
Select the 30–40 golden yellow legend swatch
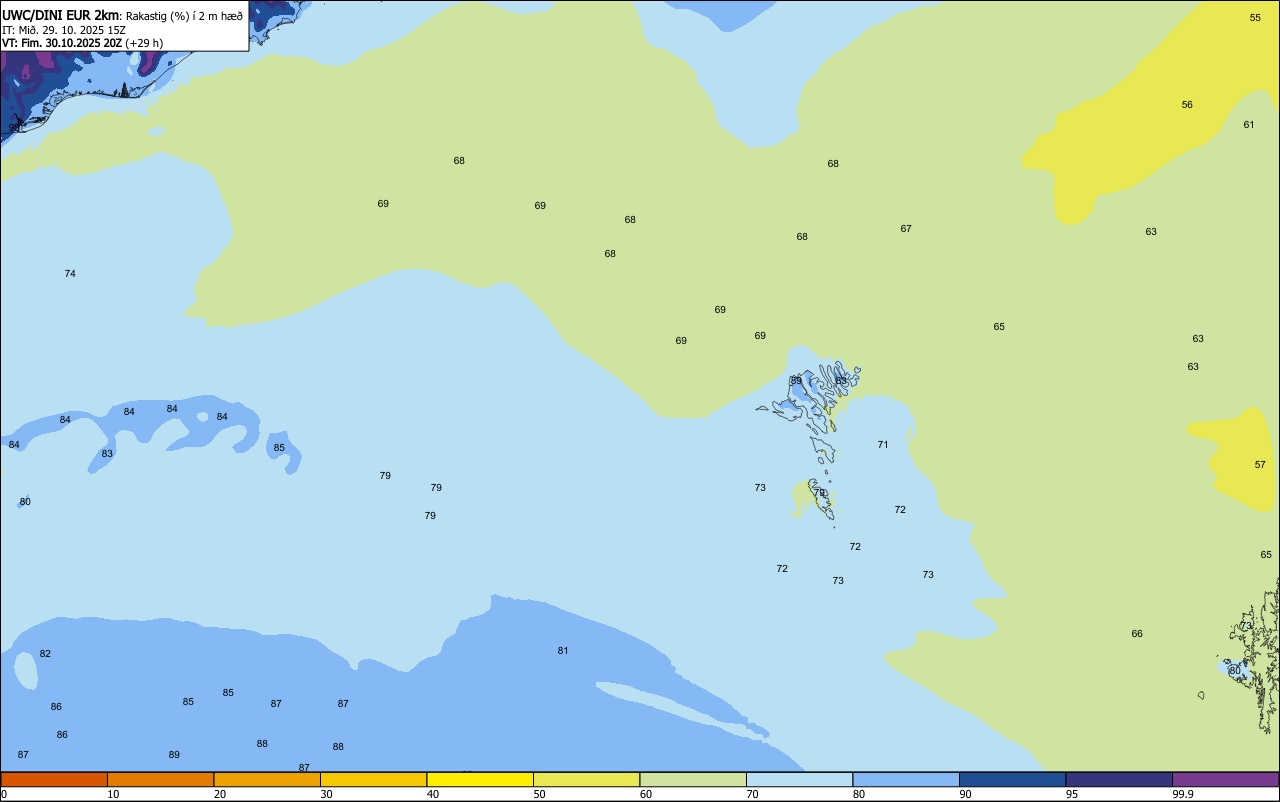pyautogui.click(x=373, y=779)
